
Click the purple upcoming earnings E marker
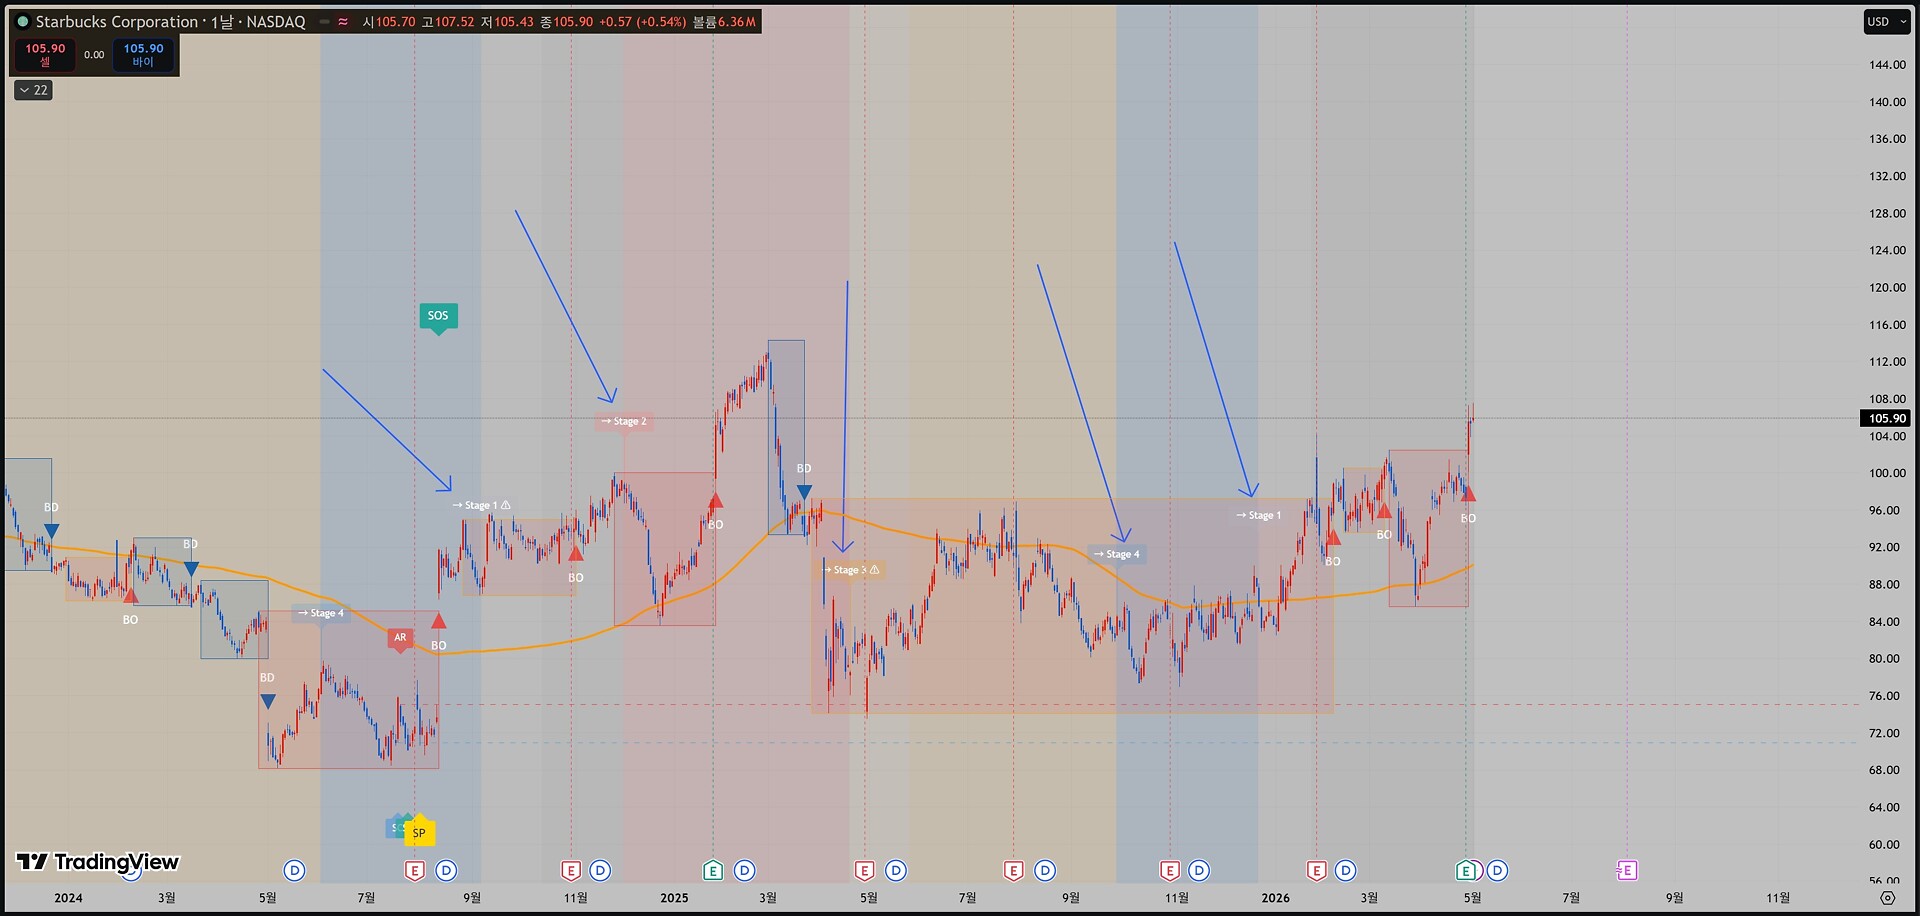pyautogui.click(x=1627, y=870)
